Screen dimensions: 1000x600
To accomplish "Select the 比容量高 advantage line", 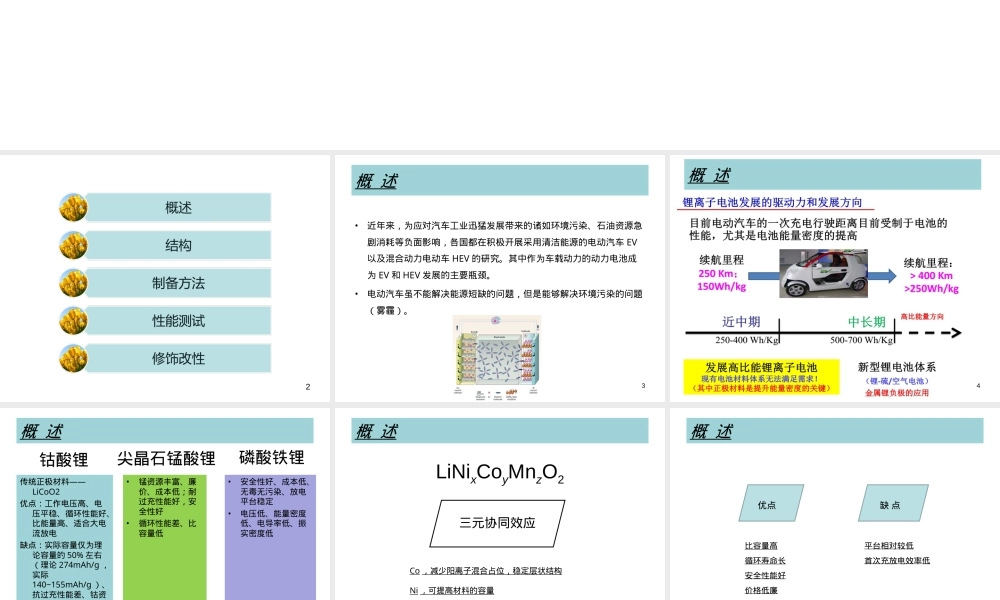I will [x=761, y=546].
